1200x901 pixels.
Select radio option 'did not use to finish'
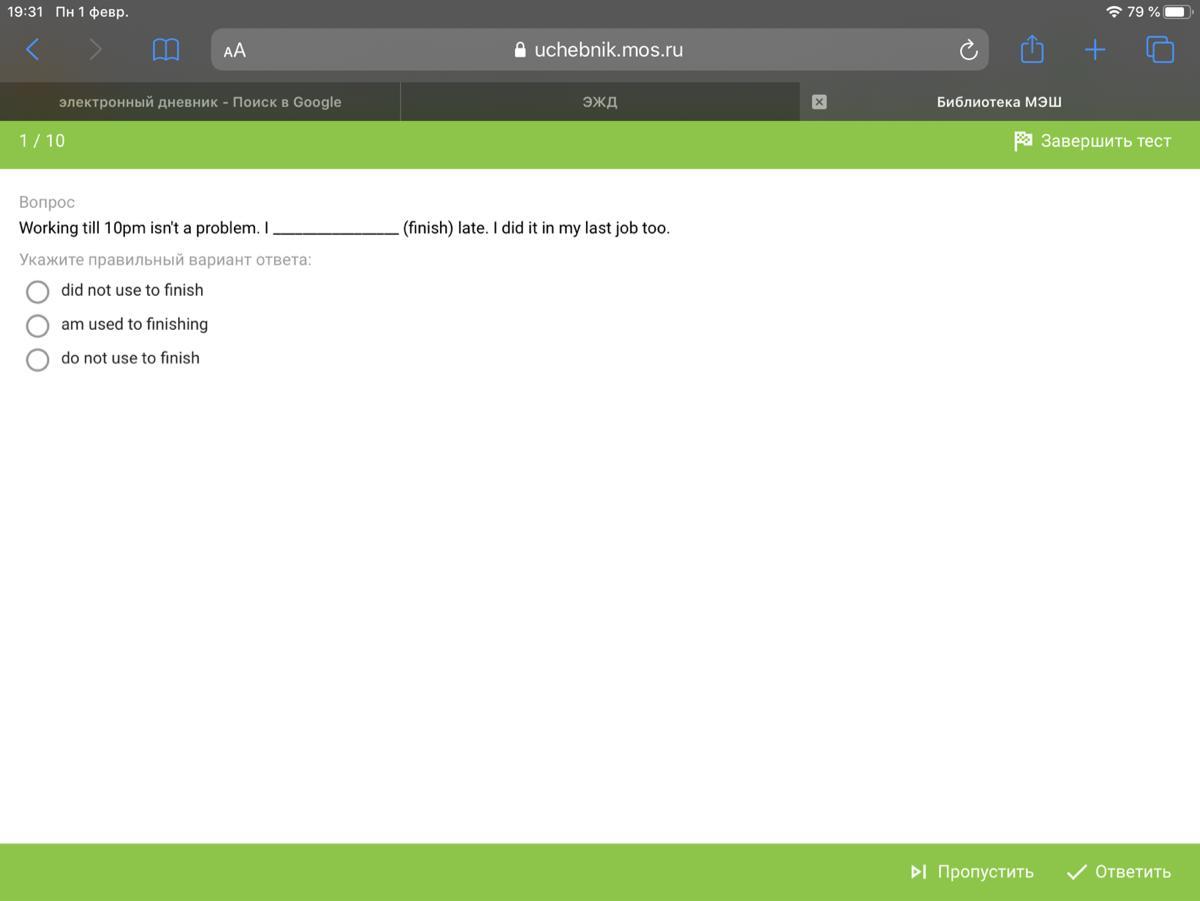point(38,291)
